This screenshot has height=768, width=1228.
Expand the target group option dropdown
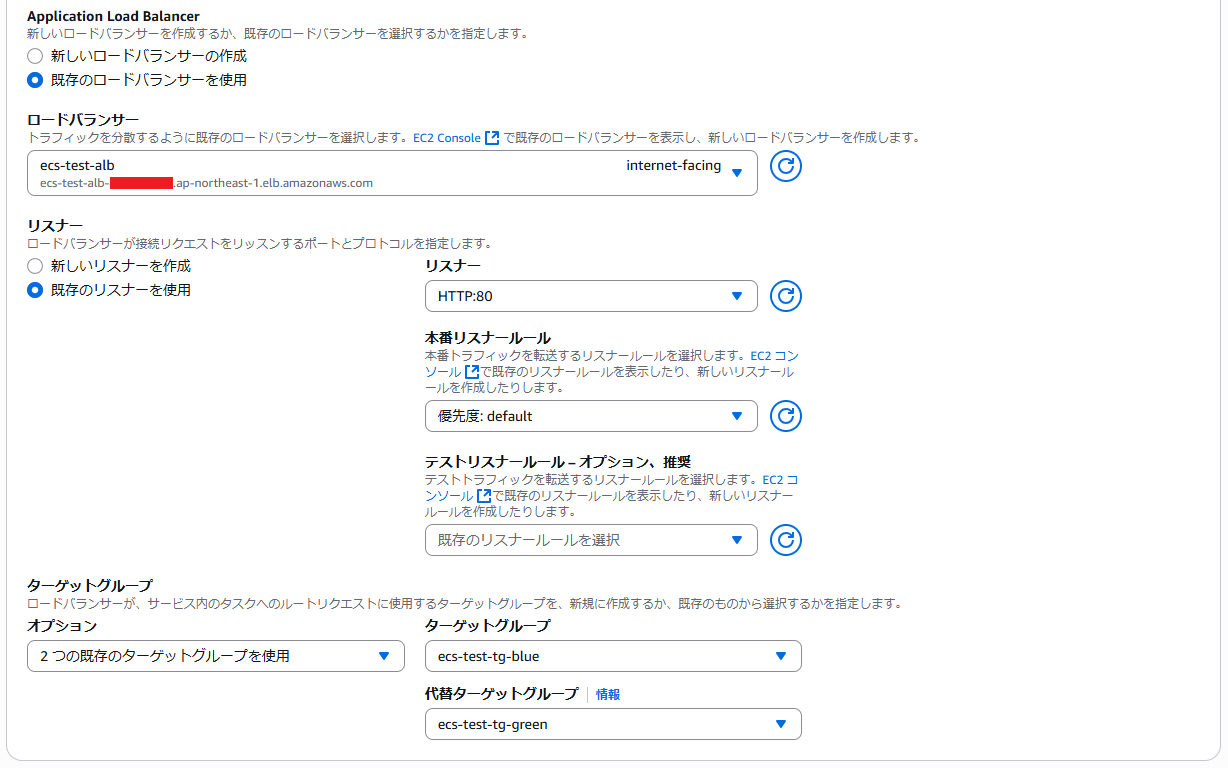tap(216, 656)
